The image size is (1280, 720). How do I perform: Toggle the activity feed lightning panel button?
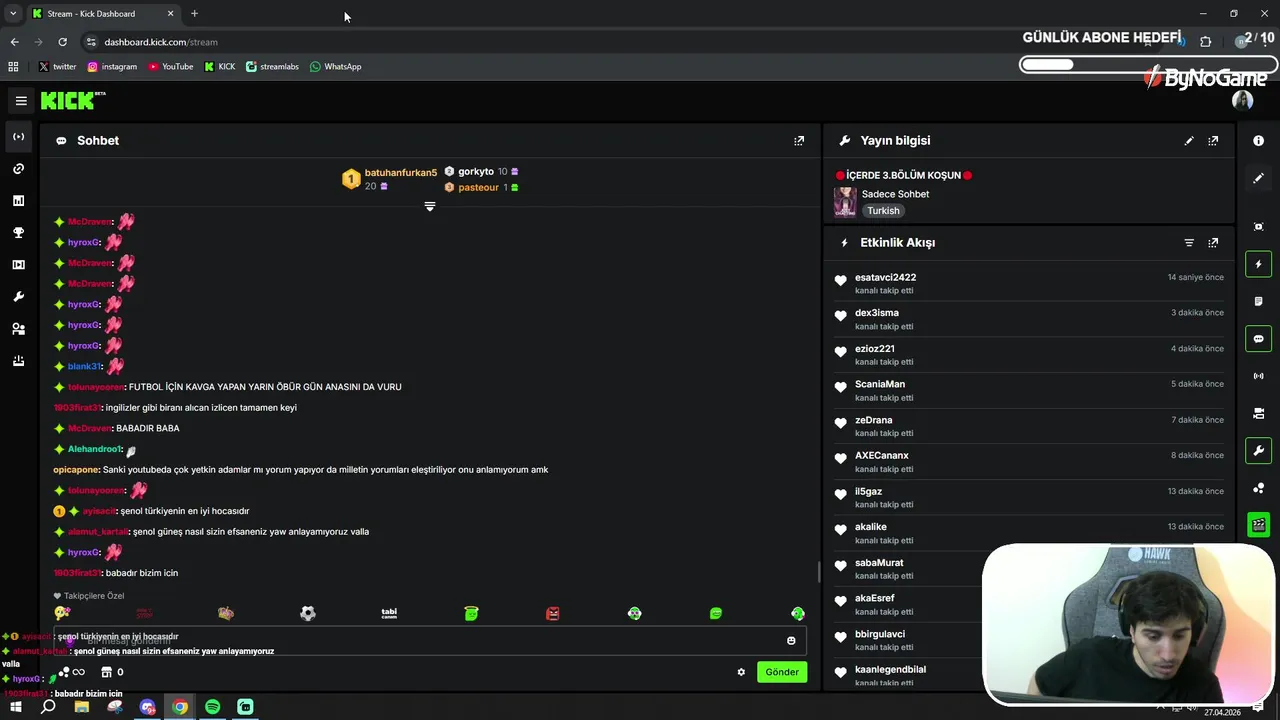tap(1258, 264)
